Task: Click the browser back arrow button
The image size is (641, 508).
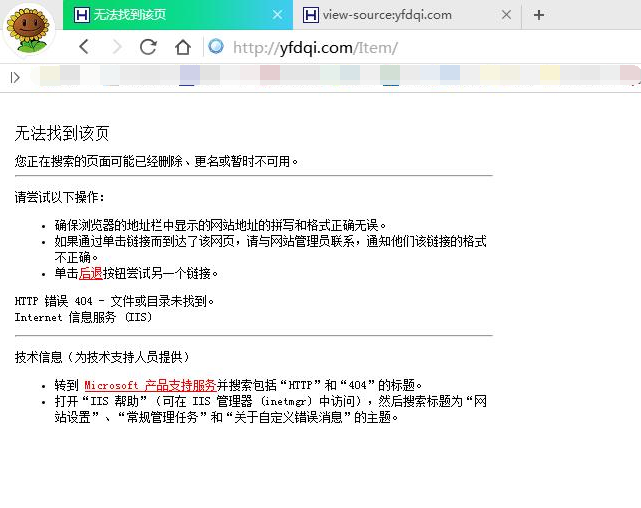Action: click(x=84, y=47)
